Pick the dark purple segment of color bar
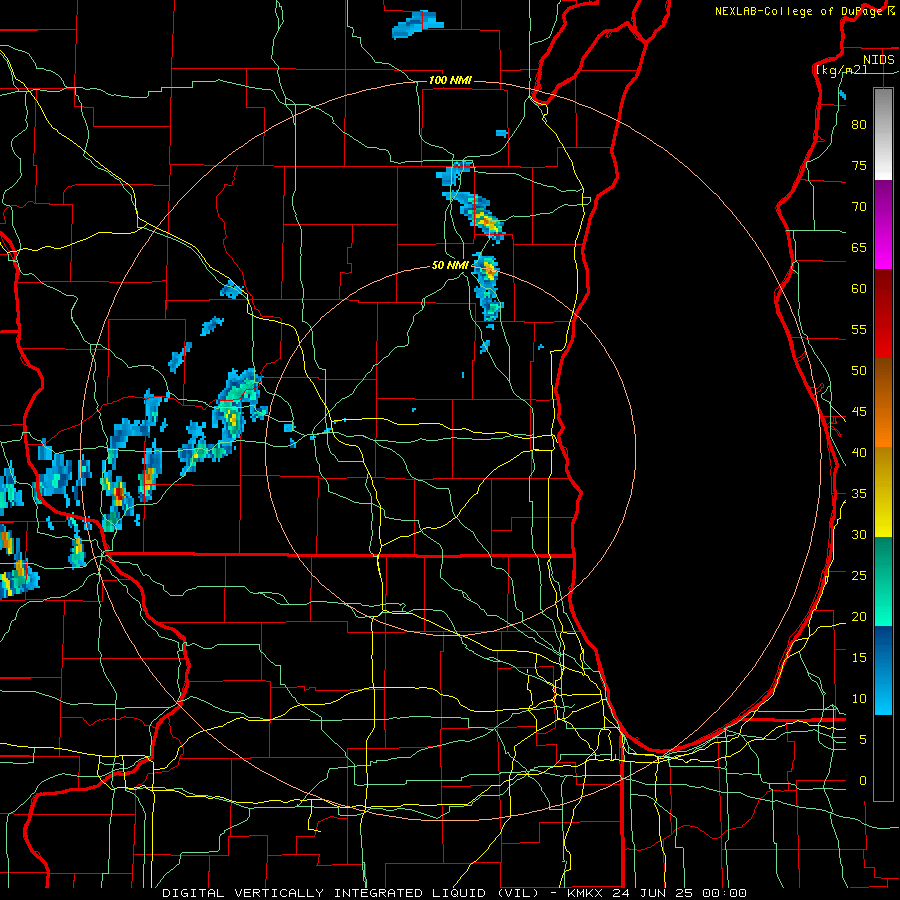The width and height of the screenshot is (900, 900). 883,203
